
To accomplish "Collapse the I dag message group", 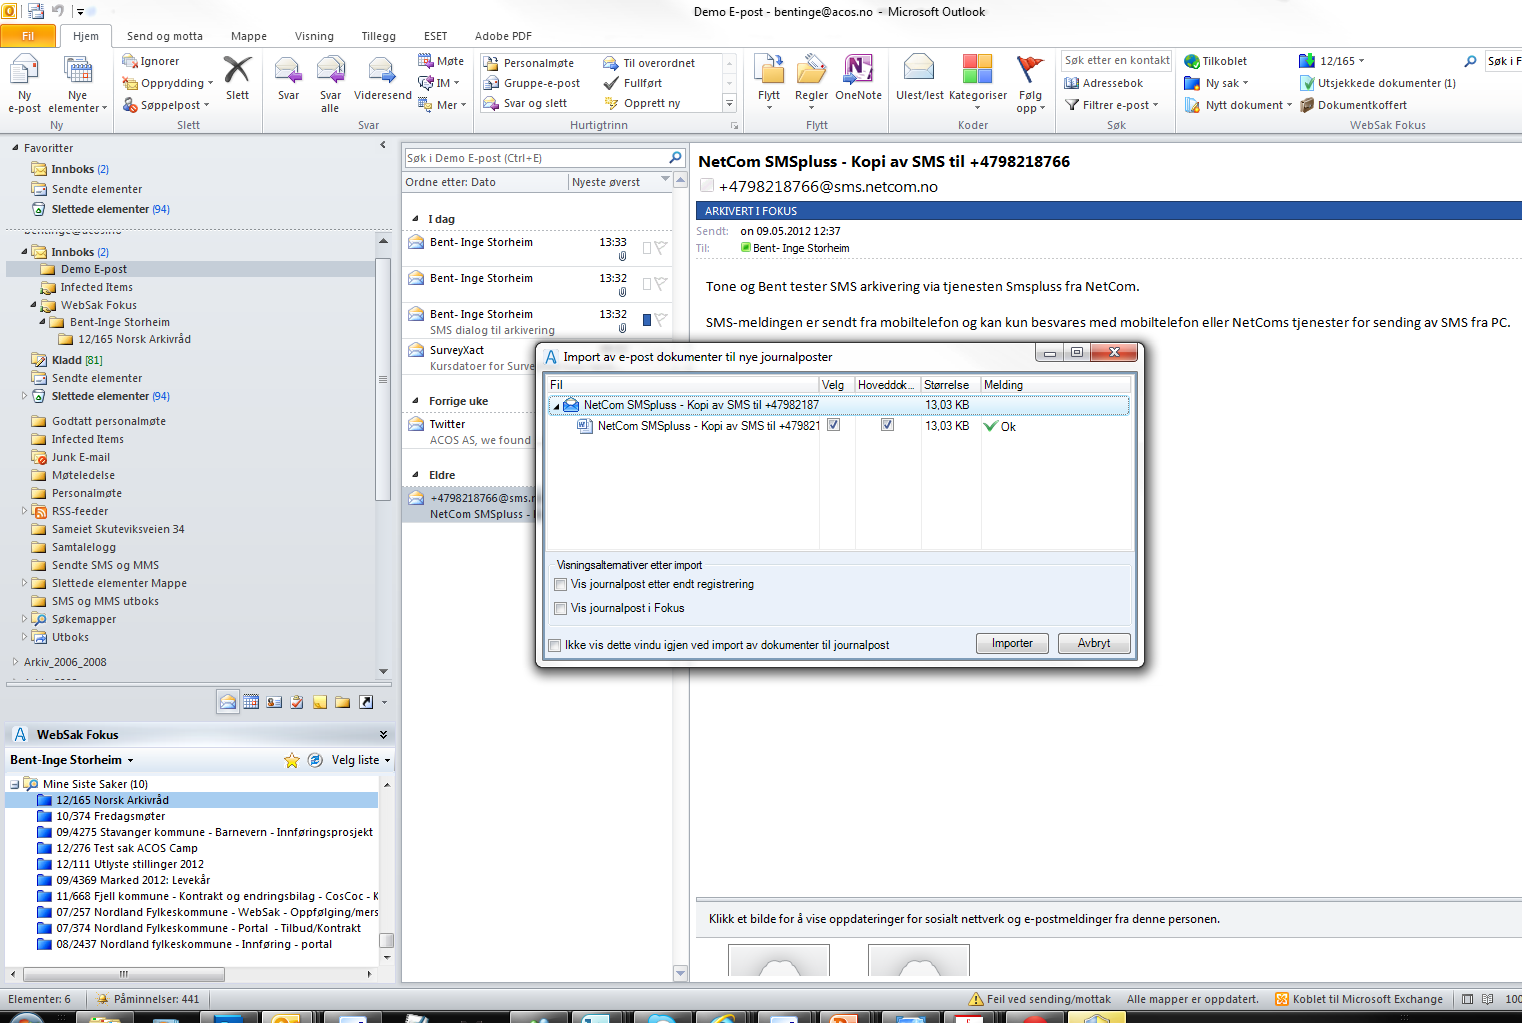I will pos(416,219).
